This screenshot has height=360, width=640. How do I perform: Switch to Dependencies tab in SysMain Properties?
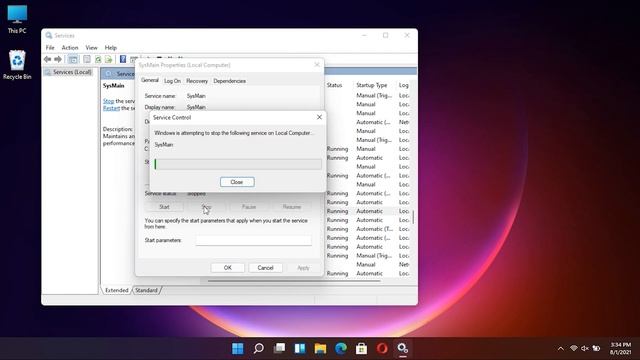pos(229,81)
